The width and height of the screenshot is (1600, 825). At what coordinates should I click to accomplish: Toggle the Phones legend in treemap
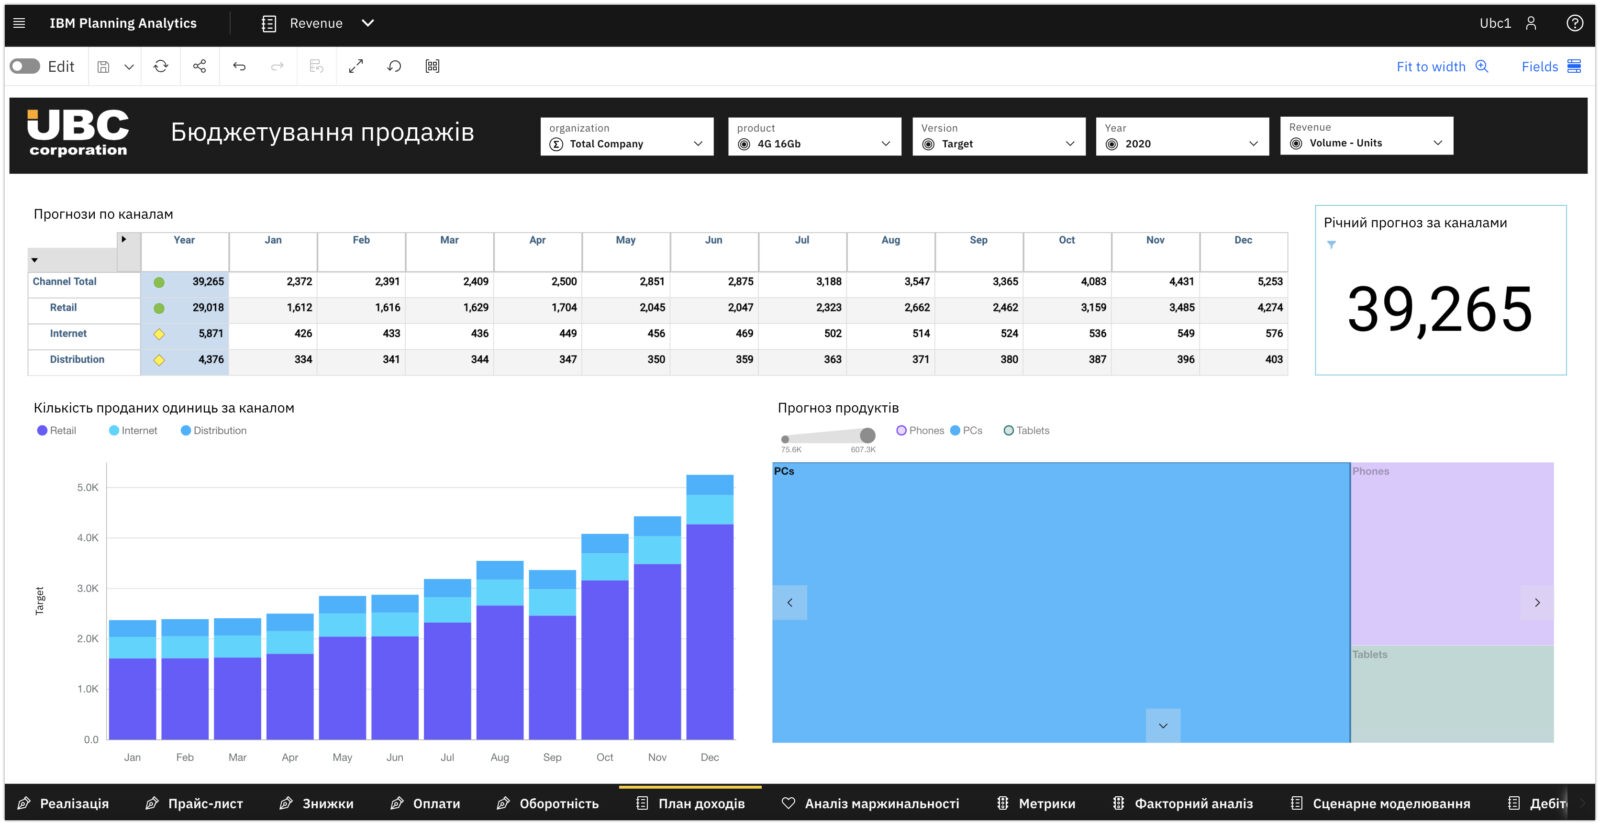[920, 431]
